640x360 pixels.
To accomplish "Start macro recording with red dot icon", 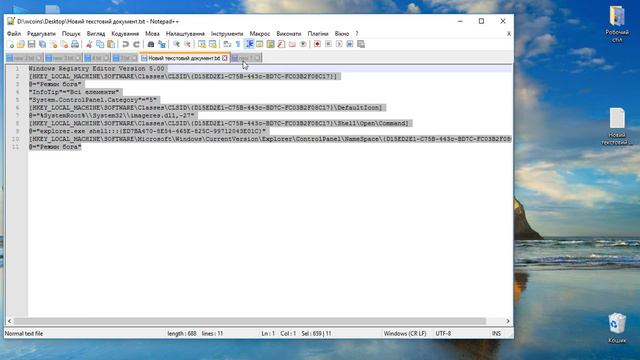I will point(317,44).
